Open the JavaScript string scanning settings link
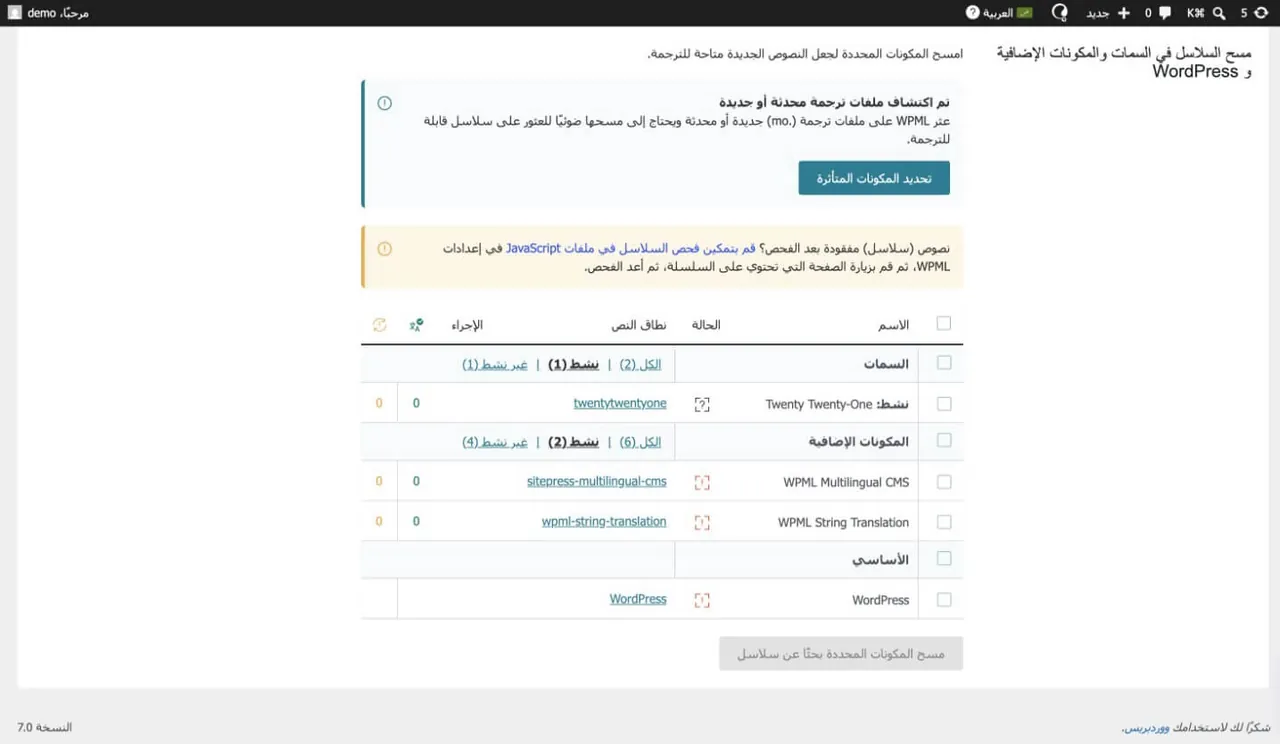The height and width of the screenshot is (744, 1280). tap(631, 248)
